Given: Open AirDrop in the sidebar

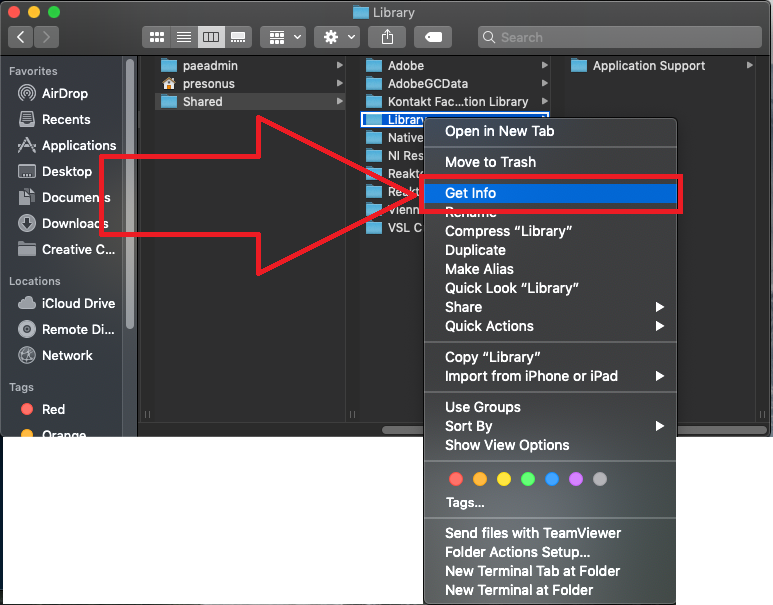Looking at the screenshot, I should (x=65, y=93).
